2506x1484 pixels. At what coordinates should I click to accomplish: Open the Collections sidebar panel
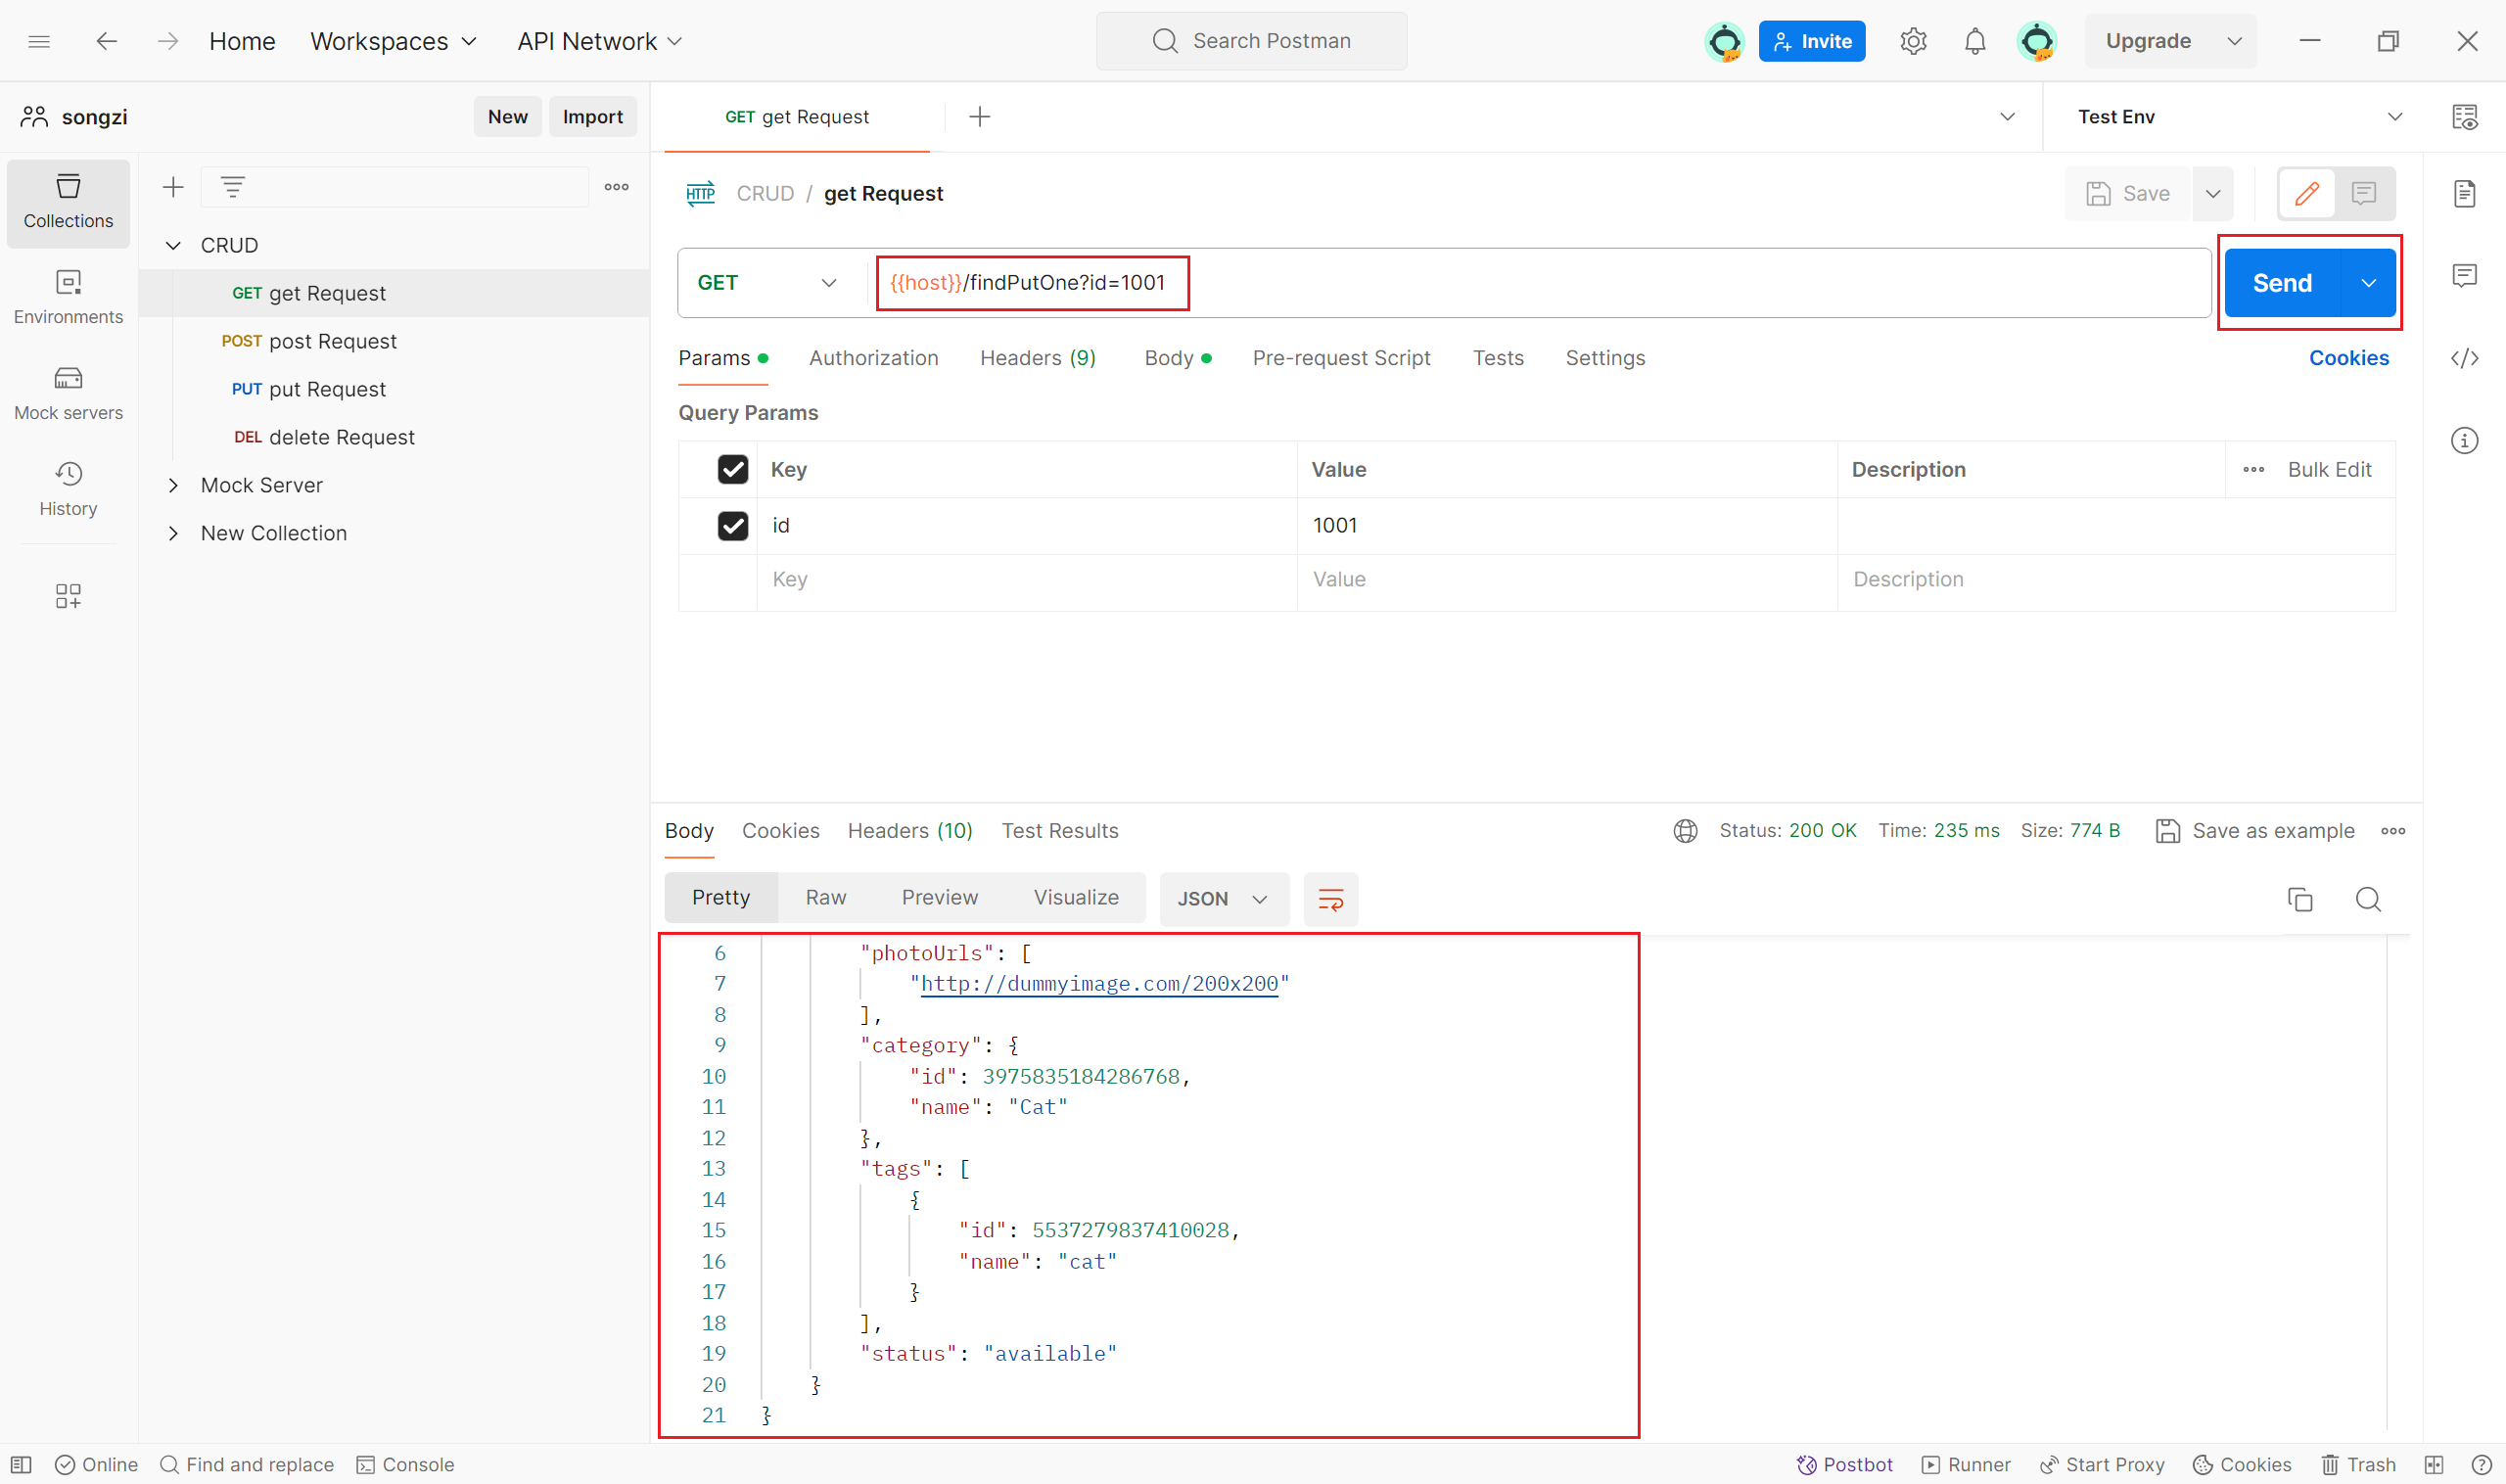coord(68,203)
